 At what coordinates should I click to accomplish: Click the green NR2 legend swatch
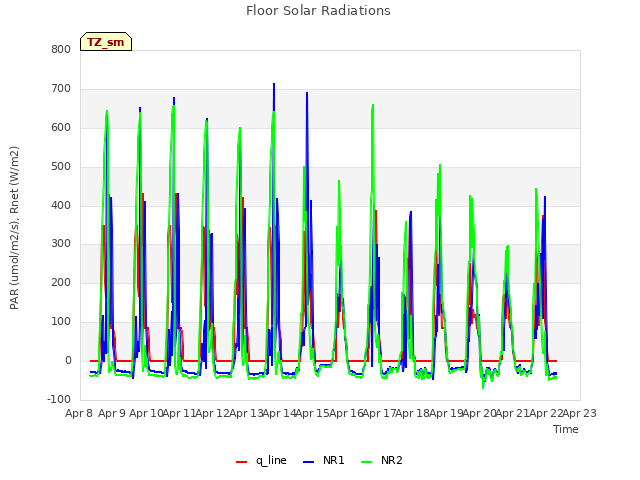tap(367, 462)
